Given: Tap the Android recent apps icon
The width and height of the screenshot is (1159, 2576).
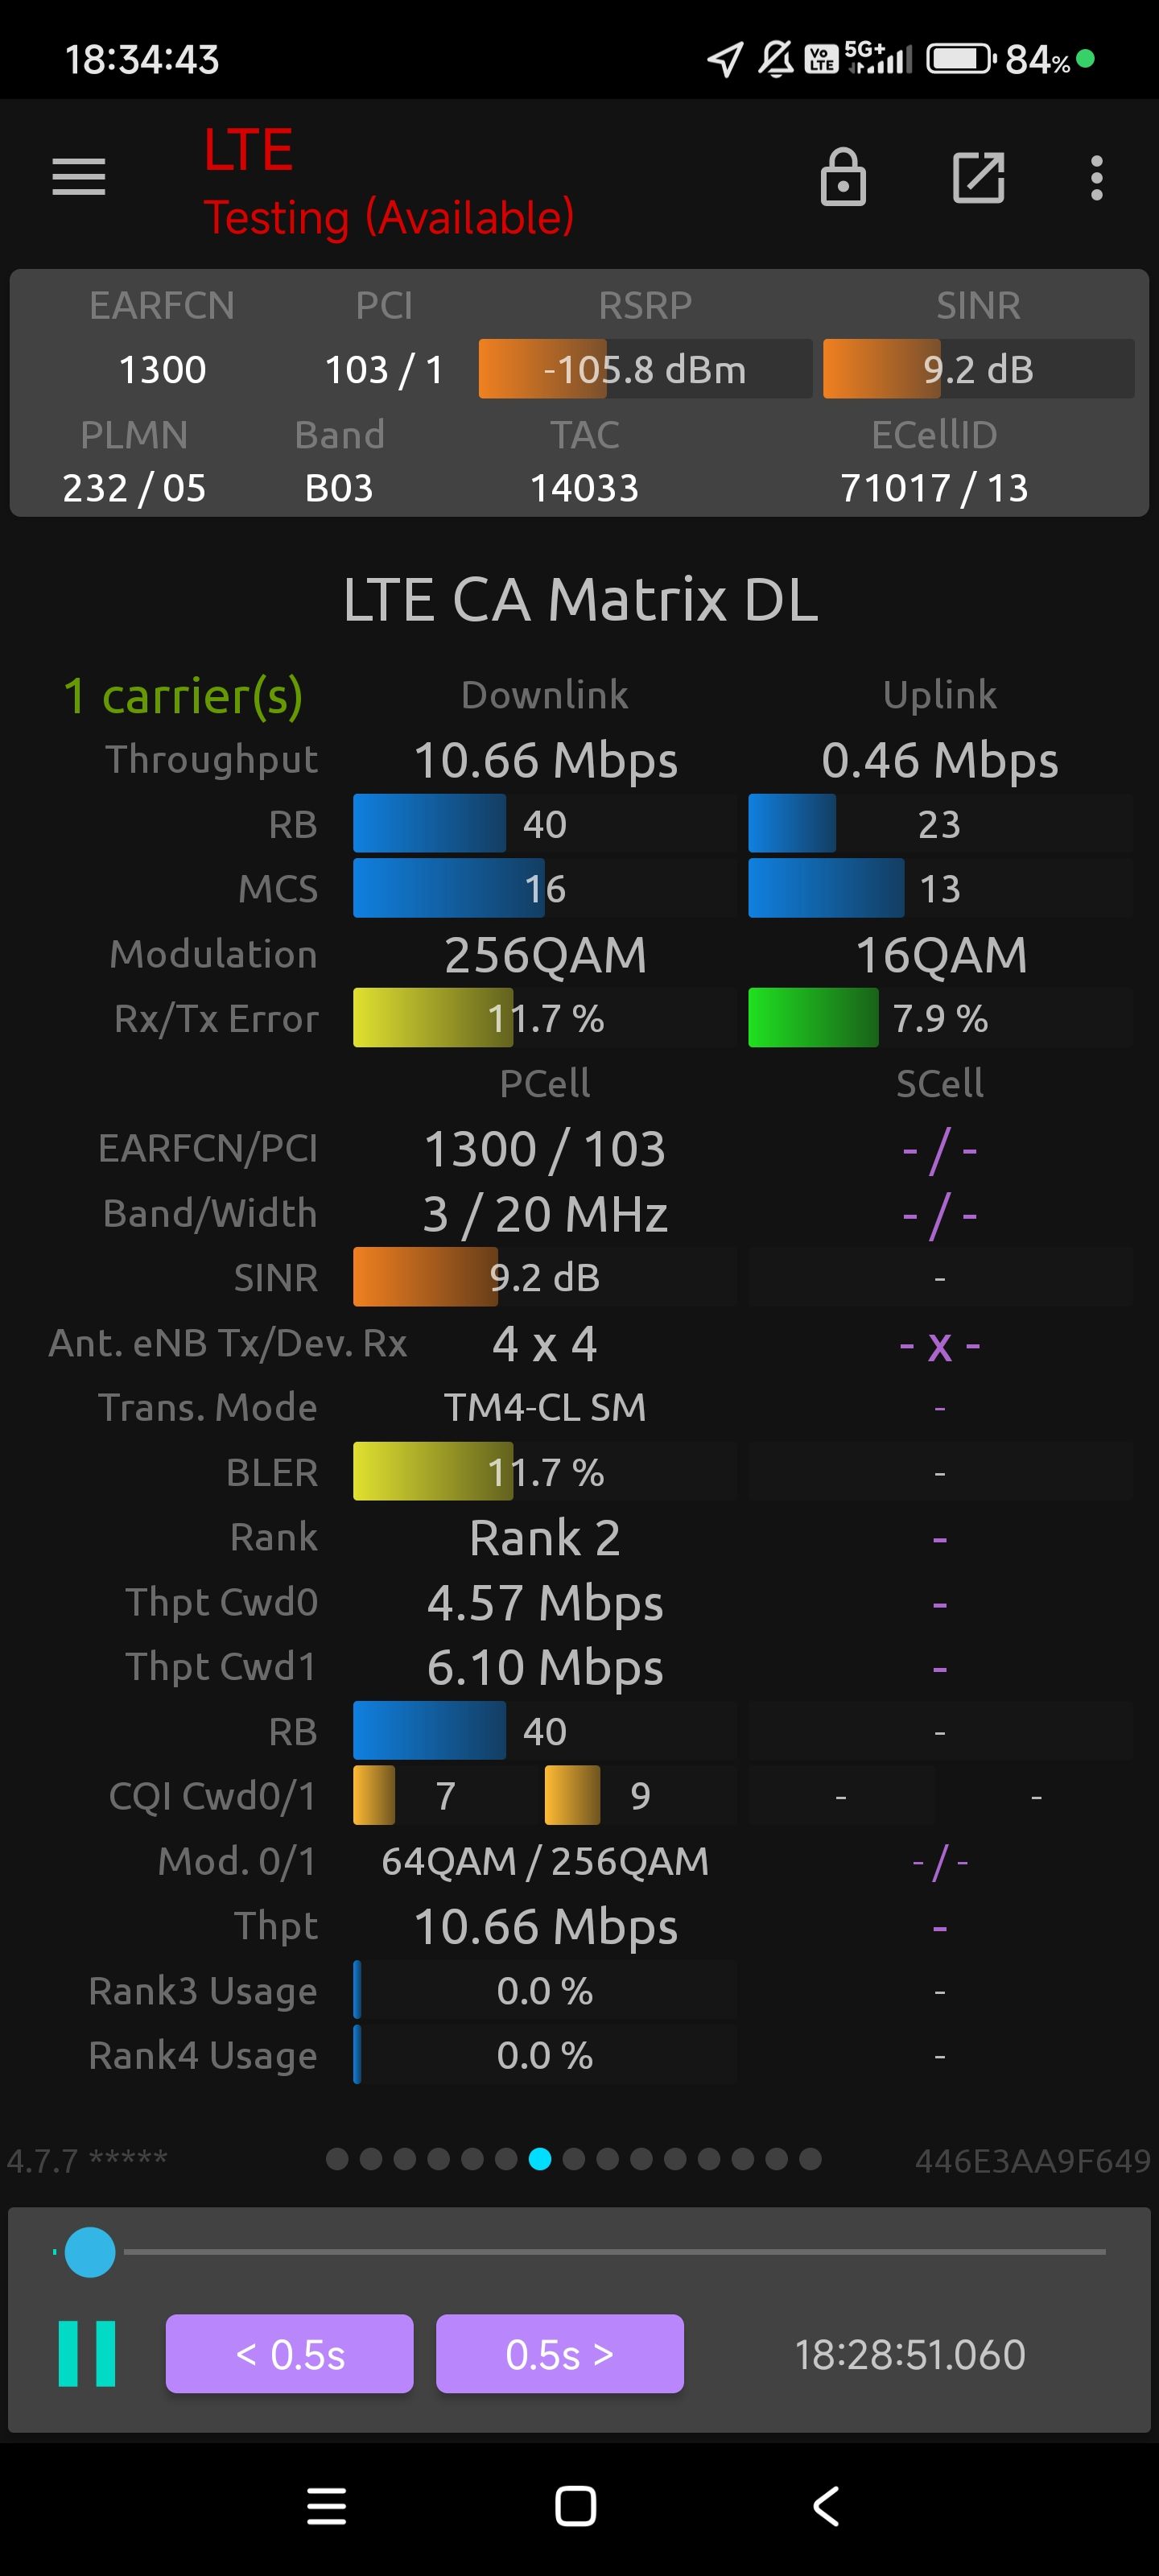Looking at the screenshot, I should click(x=327, y=2506).
